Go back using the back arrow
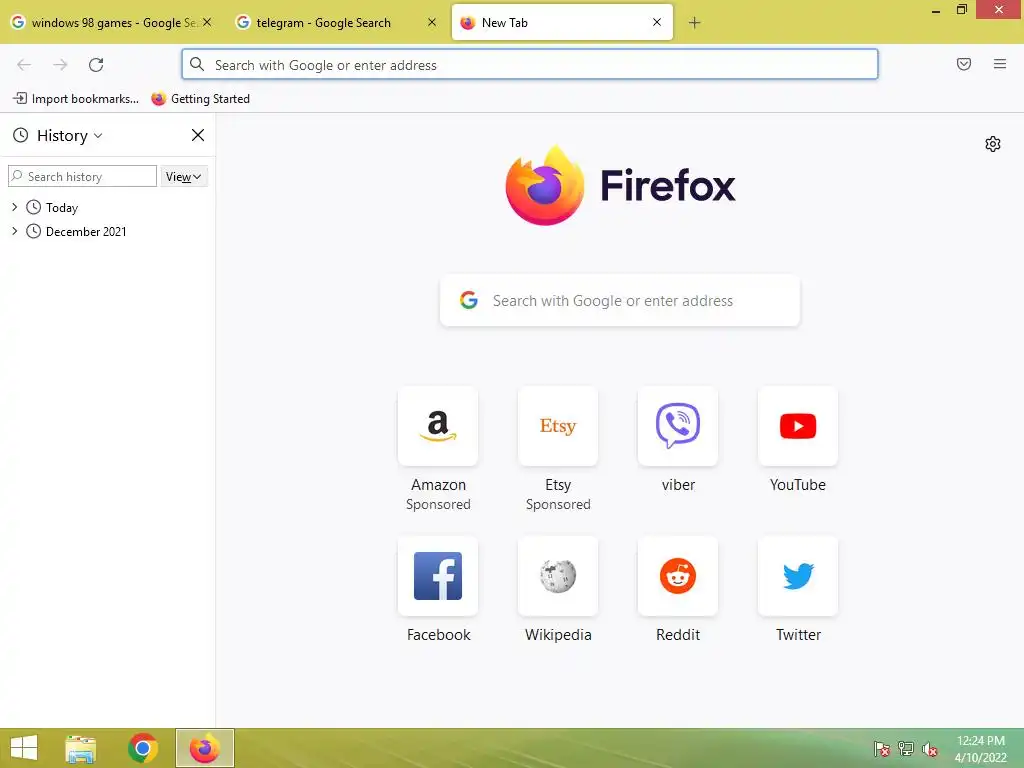Screen dimensions: 1024x768 [24, 65]
